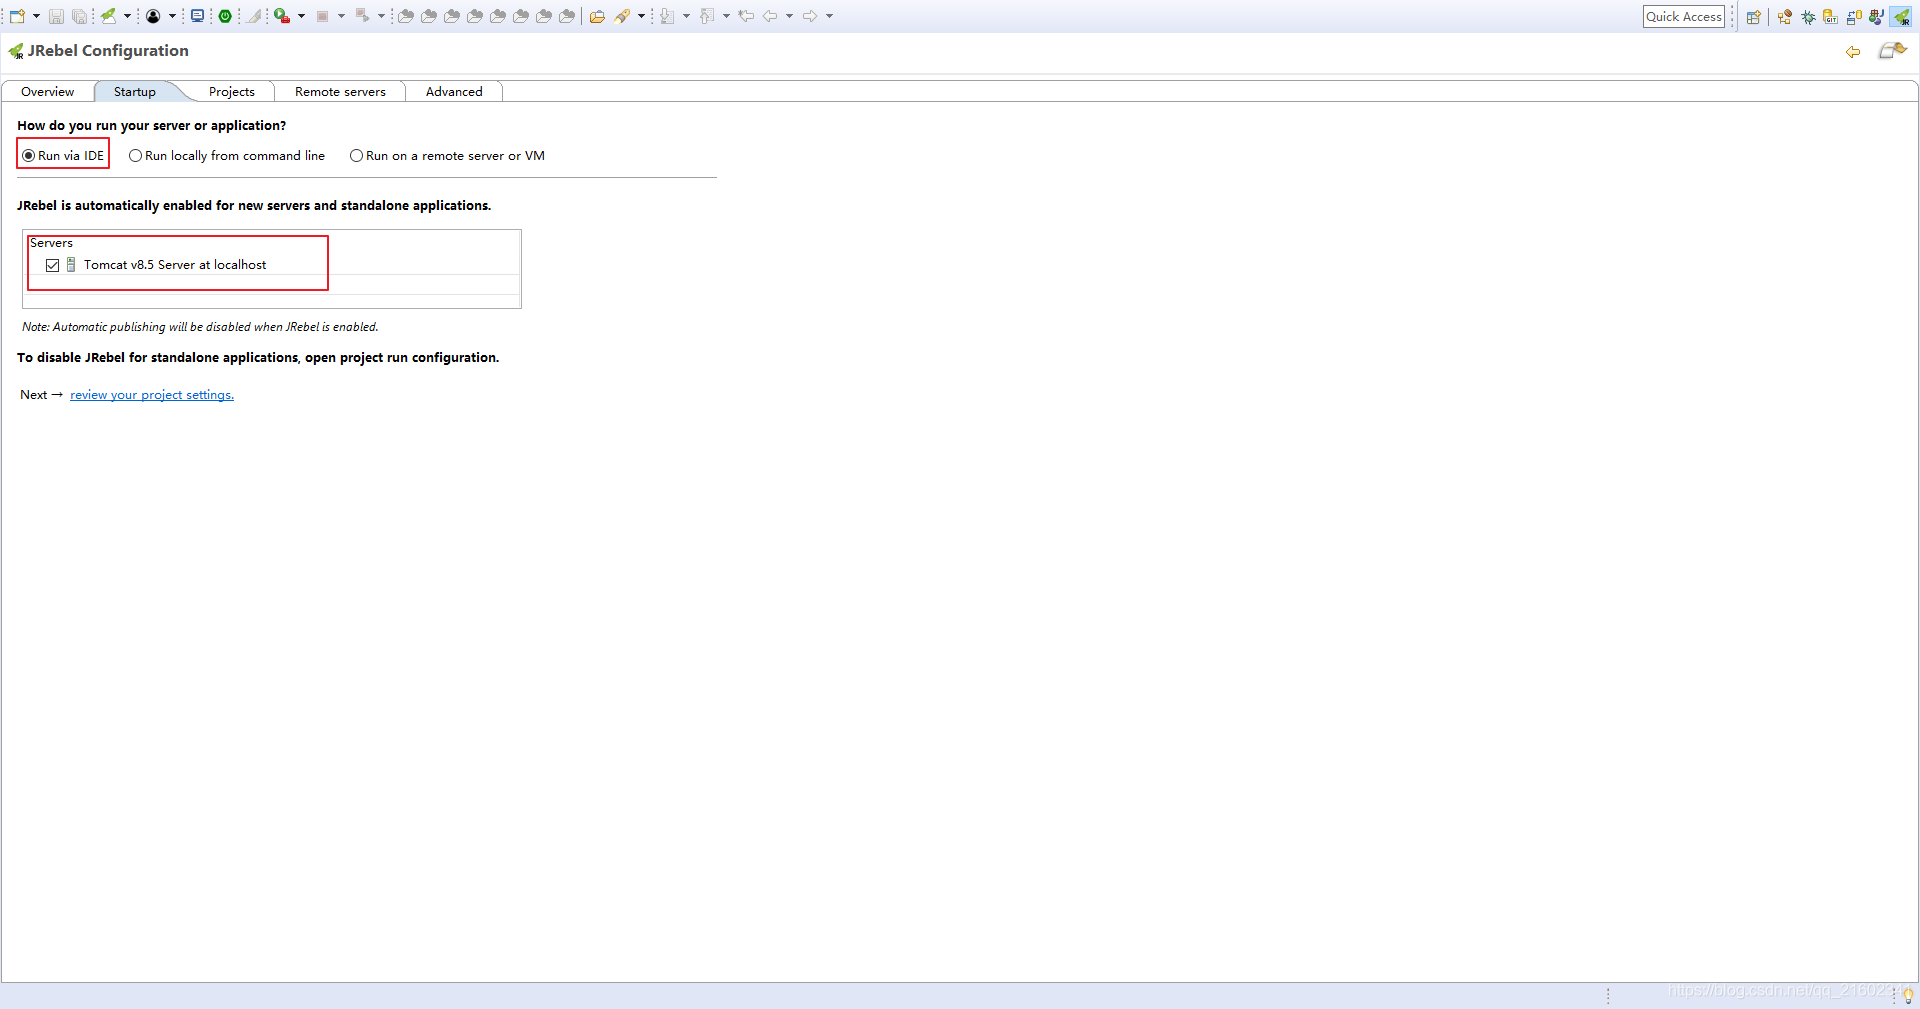Click the Back navigation arrow in toolbar
1920x1009 pixels.
(770, 16)
